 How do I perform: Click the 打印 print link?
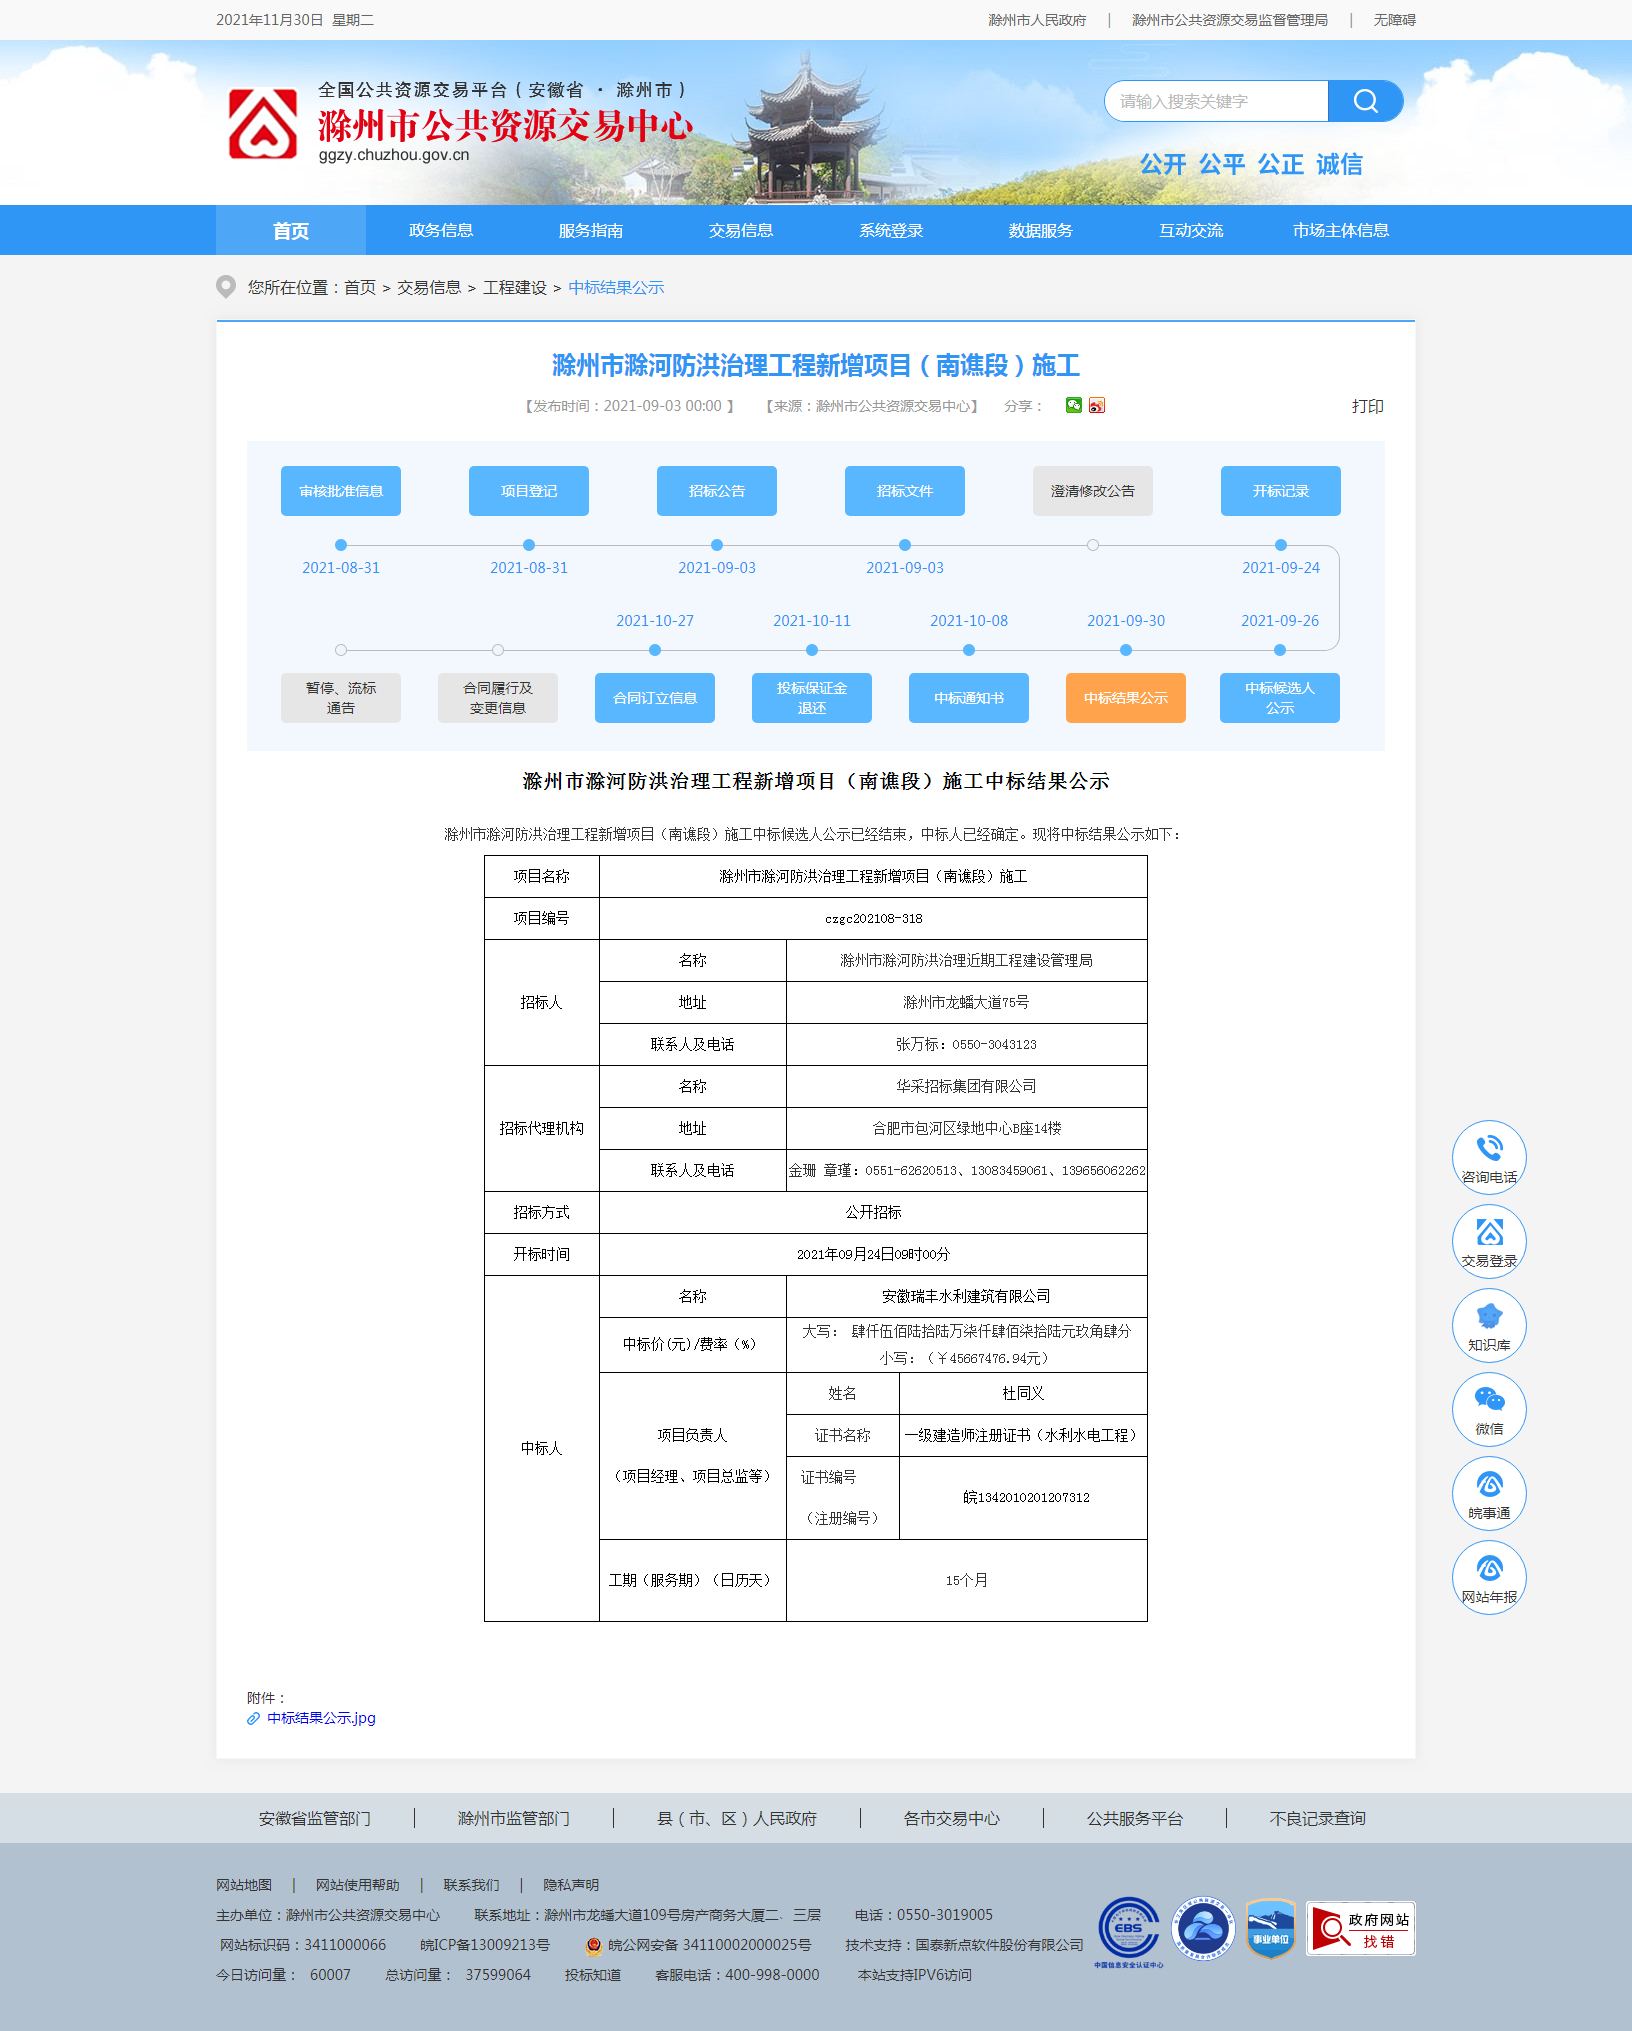click(1367, 406)
